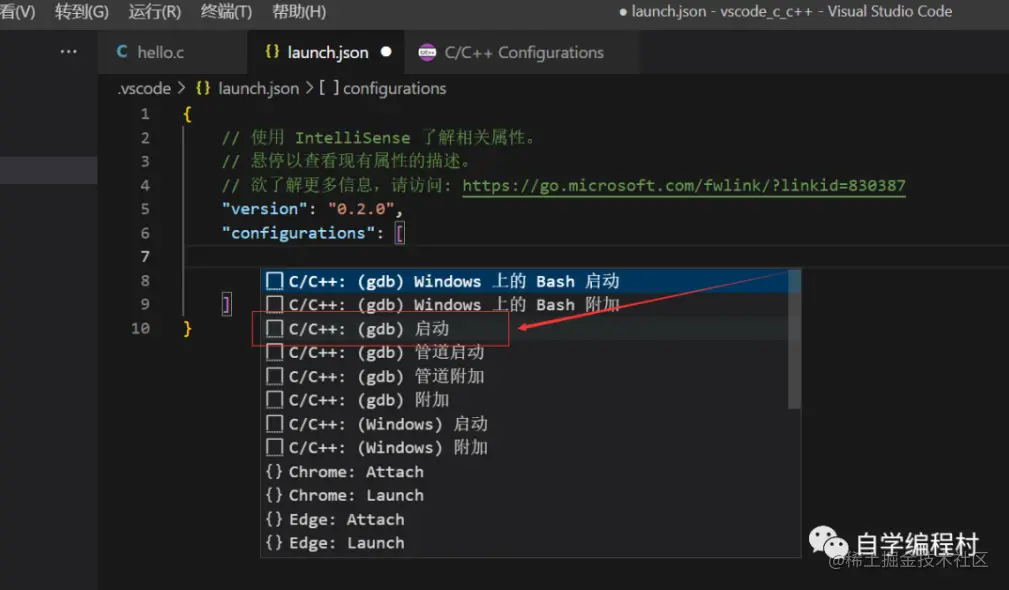Select C/C++: (gdb) 管道启动 suggestion
The image size is (1009, 590).
tap(524, 353)
